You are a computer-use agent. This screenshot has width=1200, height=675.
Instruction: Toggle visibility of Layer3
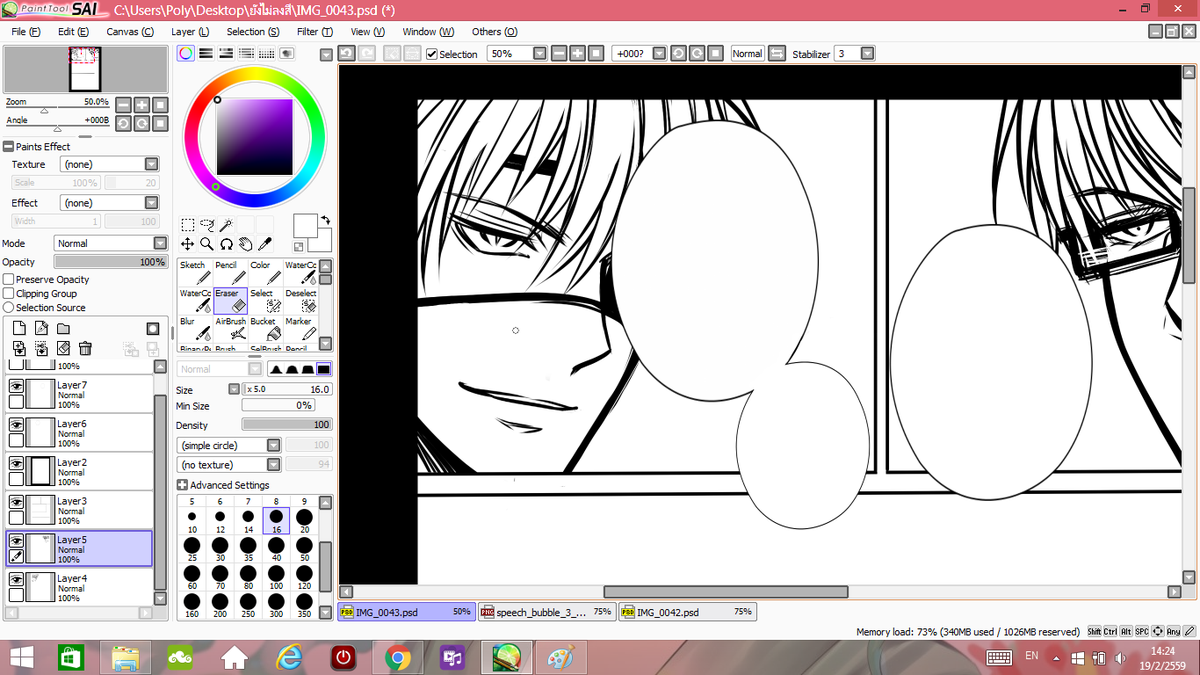pos(16,501)
